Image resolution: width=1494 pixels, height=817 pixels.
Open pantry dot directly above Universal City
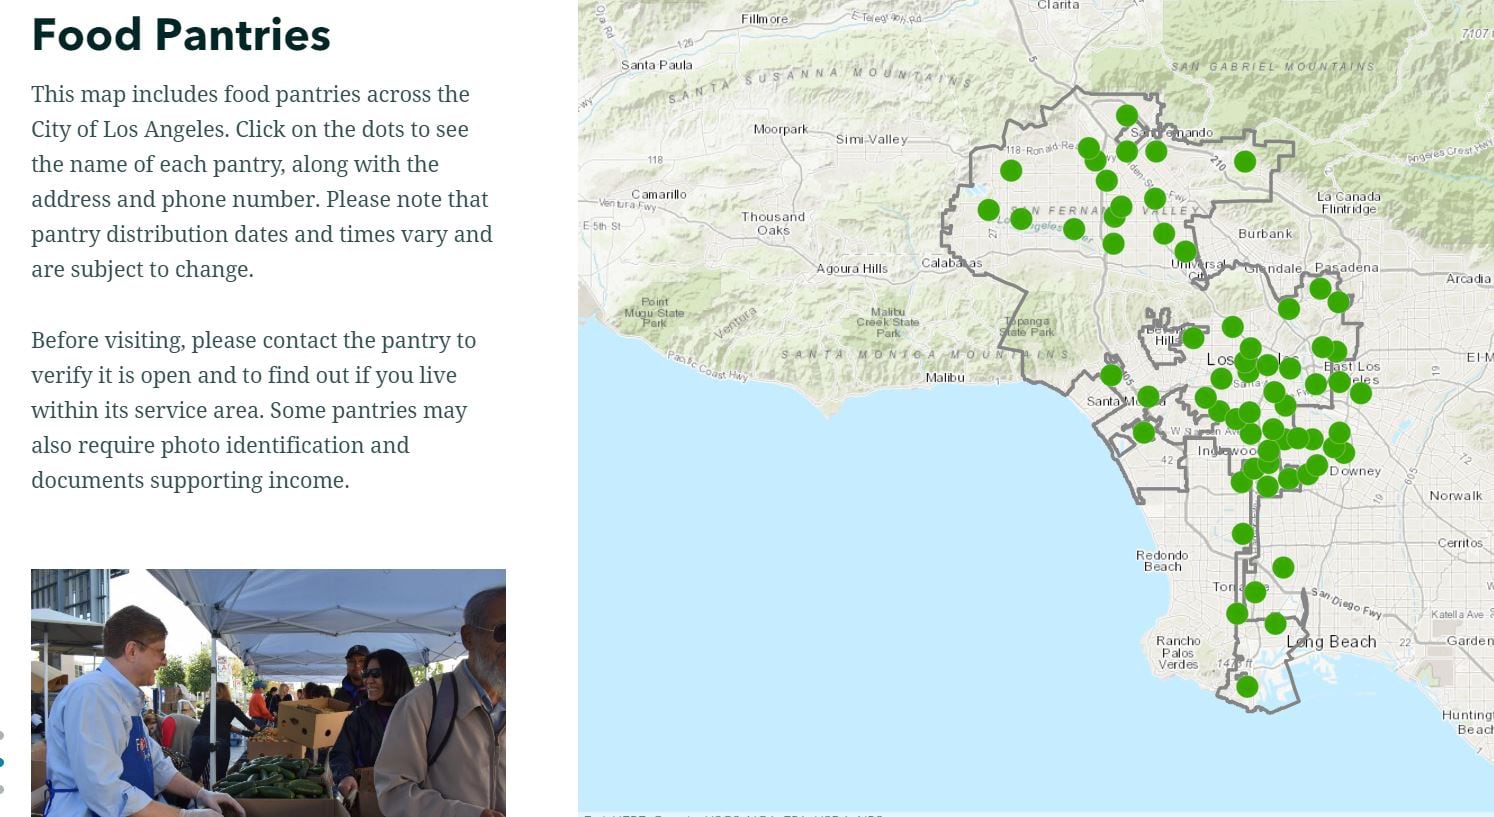pos(1185,252)
